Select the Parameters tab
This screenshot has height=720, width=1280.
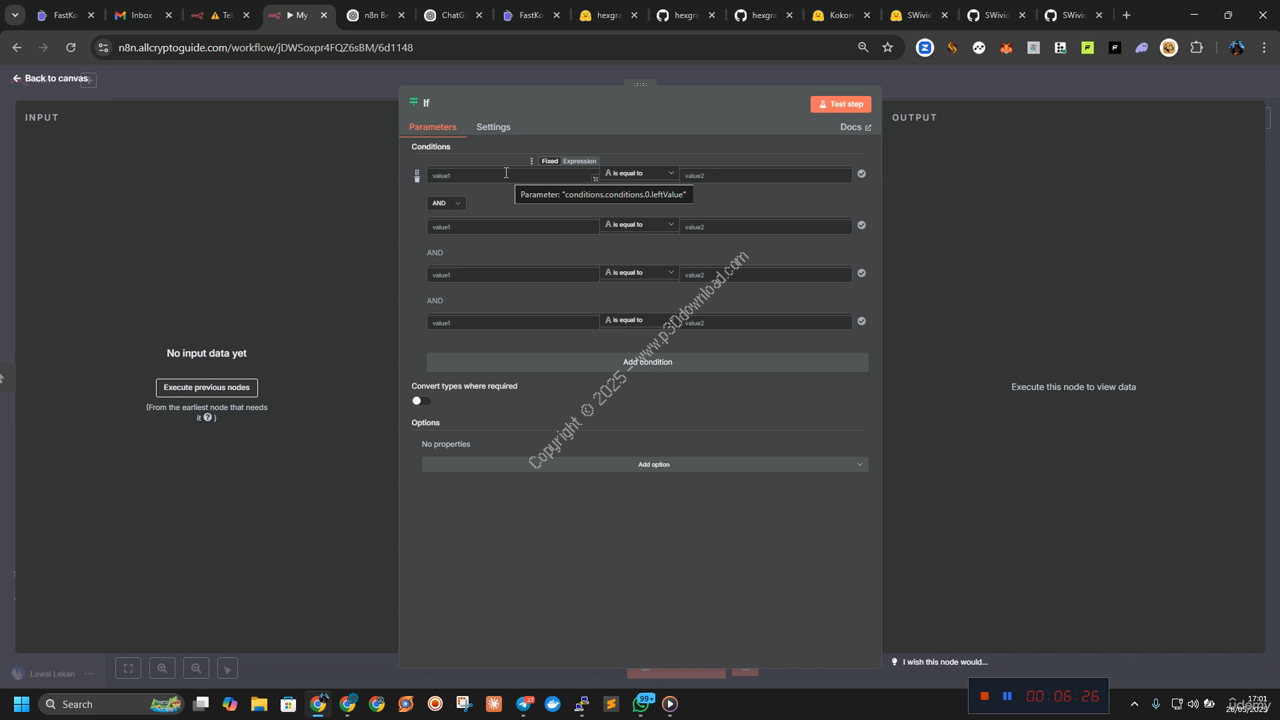[x=432, y=127]
